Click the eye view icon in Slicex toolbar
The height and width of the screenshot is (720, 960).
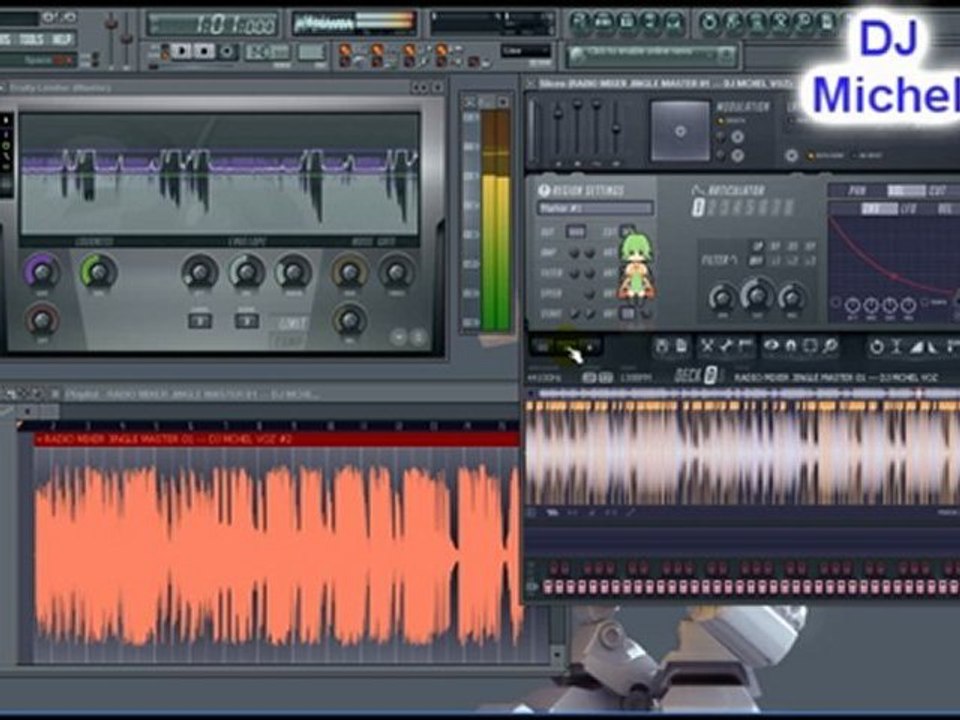771,347
